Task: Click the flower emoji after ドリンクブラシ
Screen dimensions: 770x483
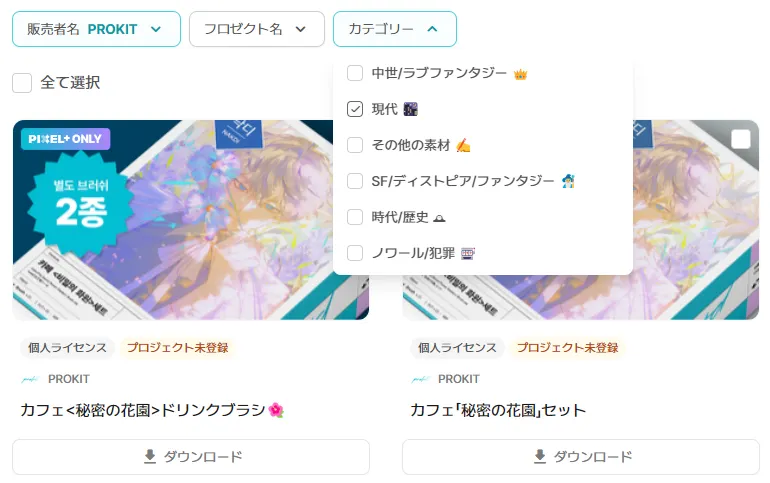Action: [x=276, y=410]
